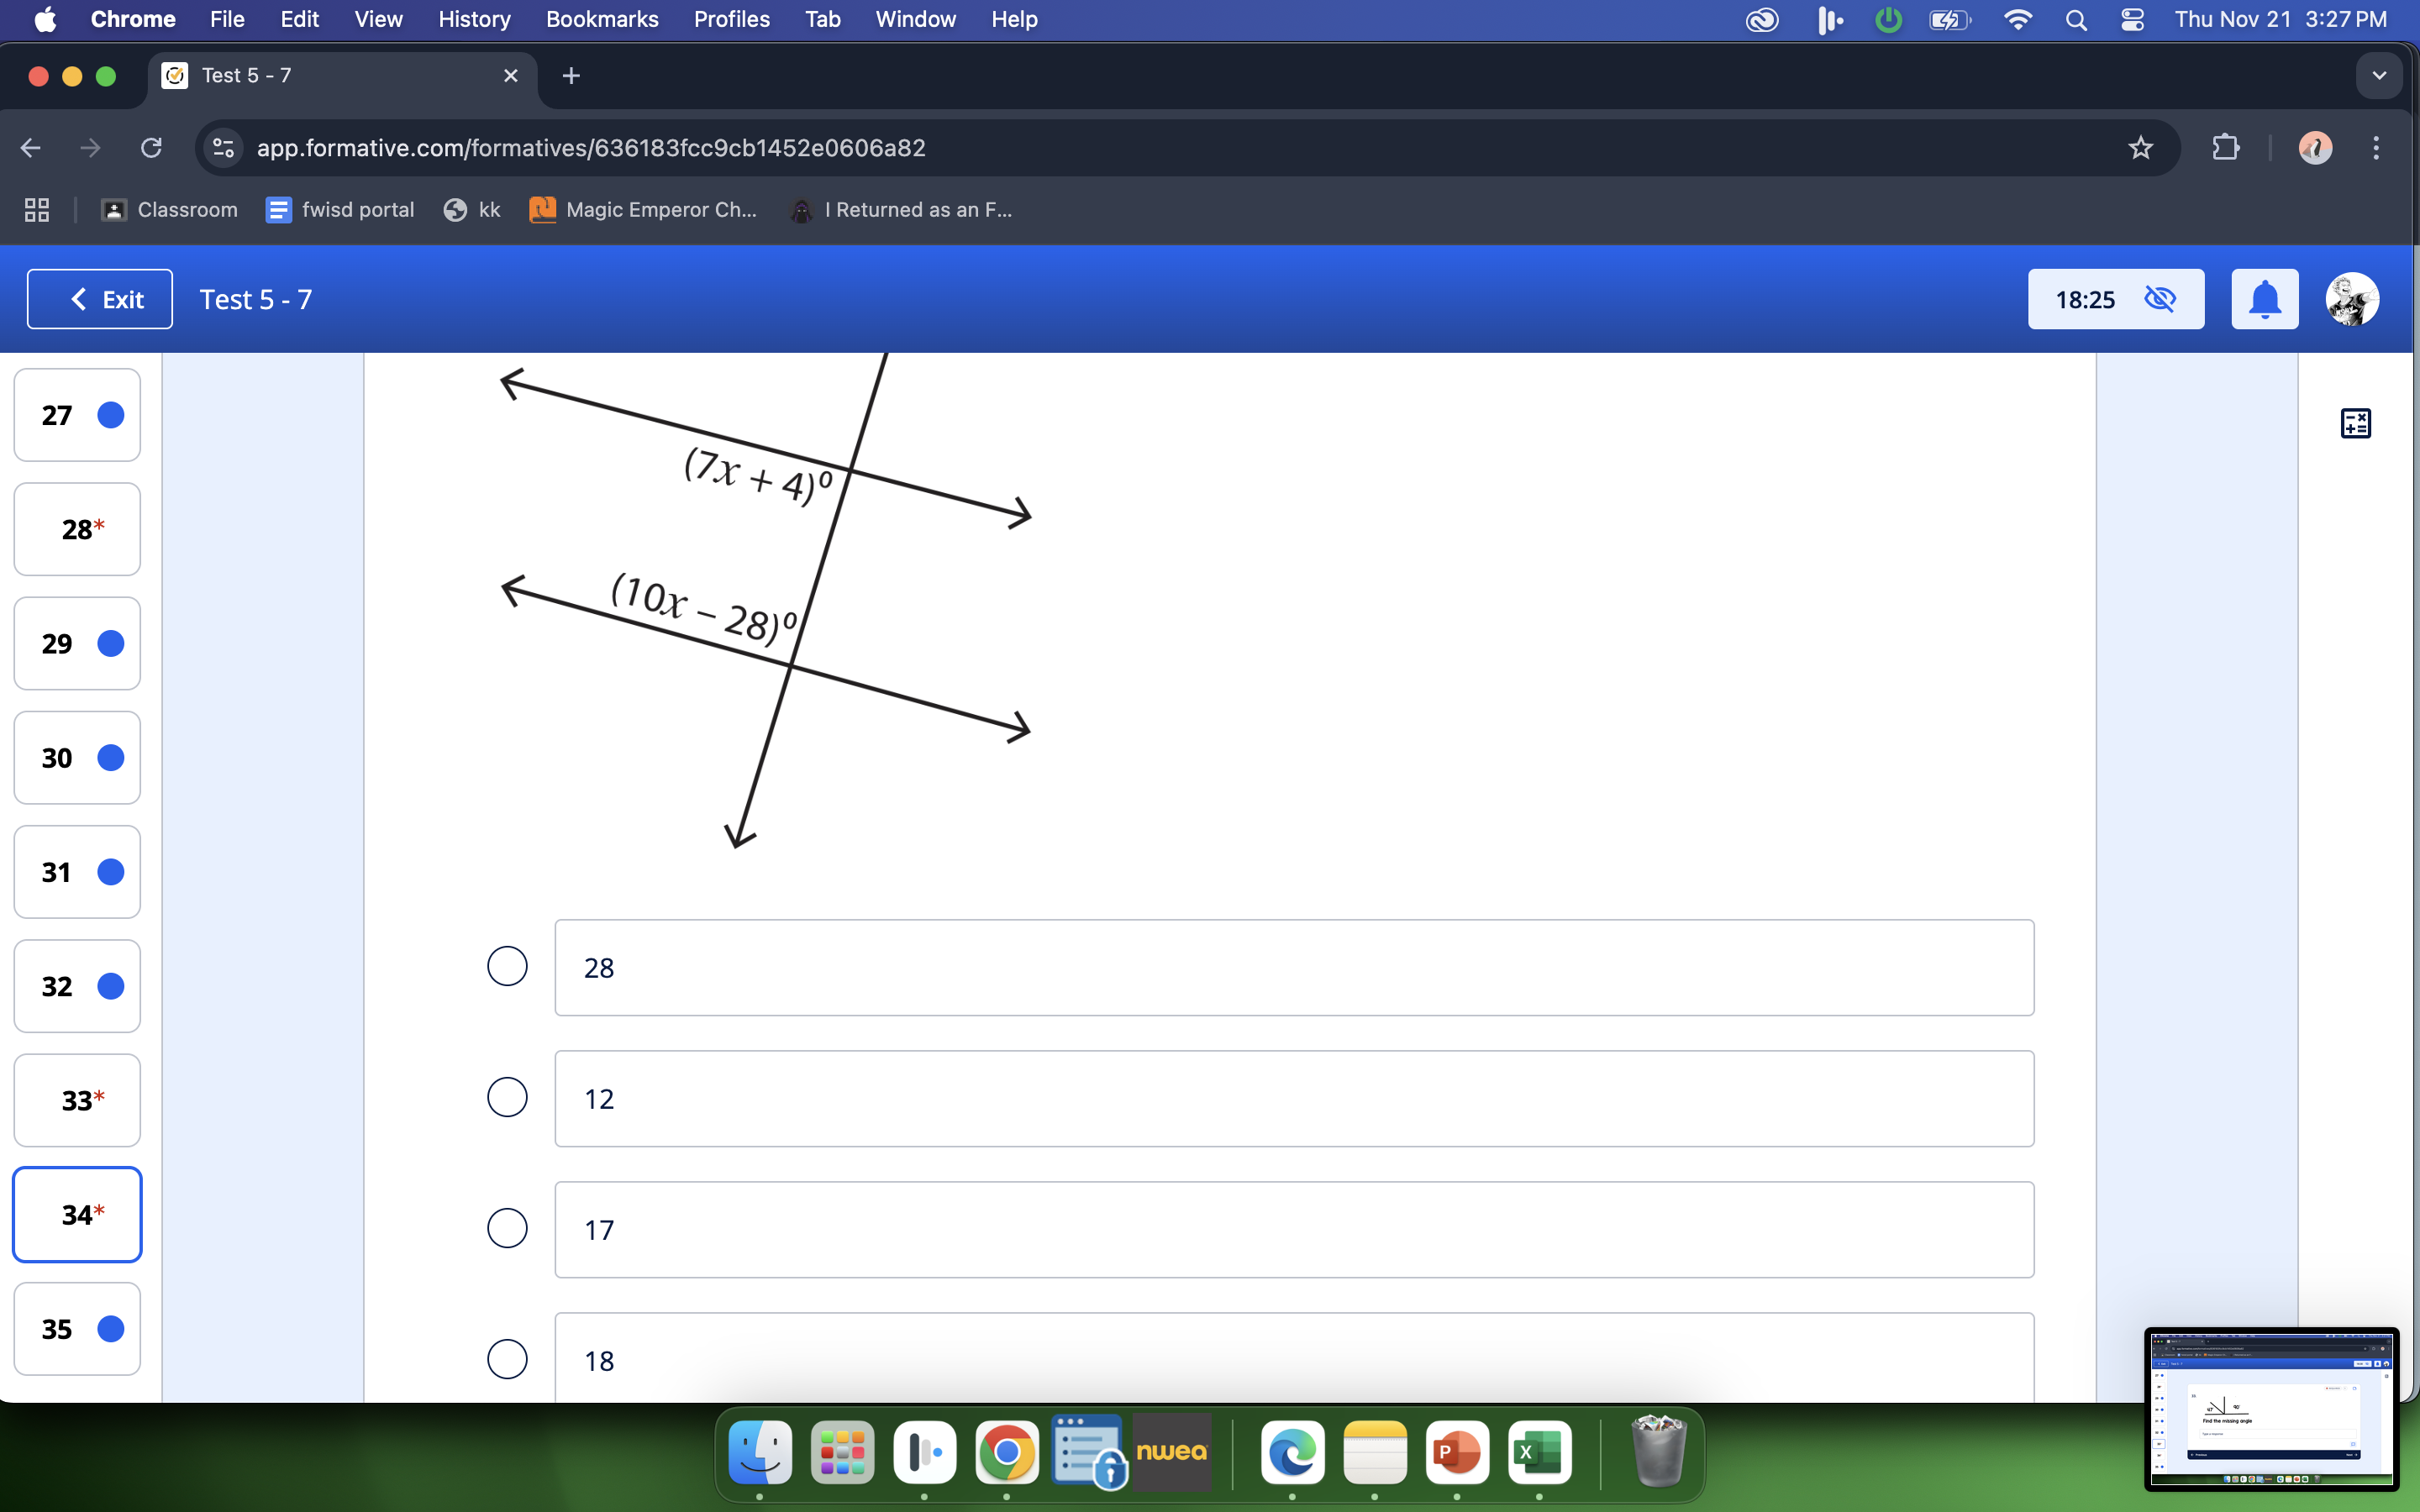Viewport: 2420px width, 1512px height.
Task: Open Magic Emperor bookmark
Action: (x=643, y=210)
